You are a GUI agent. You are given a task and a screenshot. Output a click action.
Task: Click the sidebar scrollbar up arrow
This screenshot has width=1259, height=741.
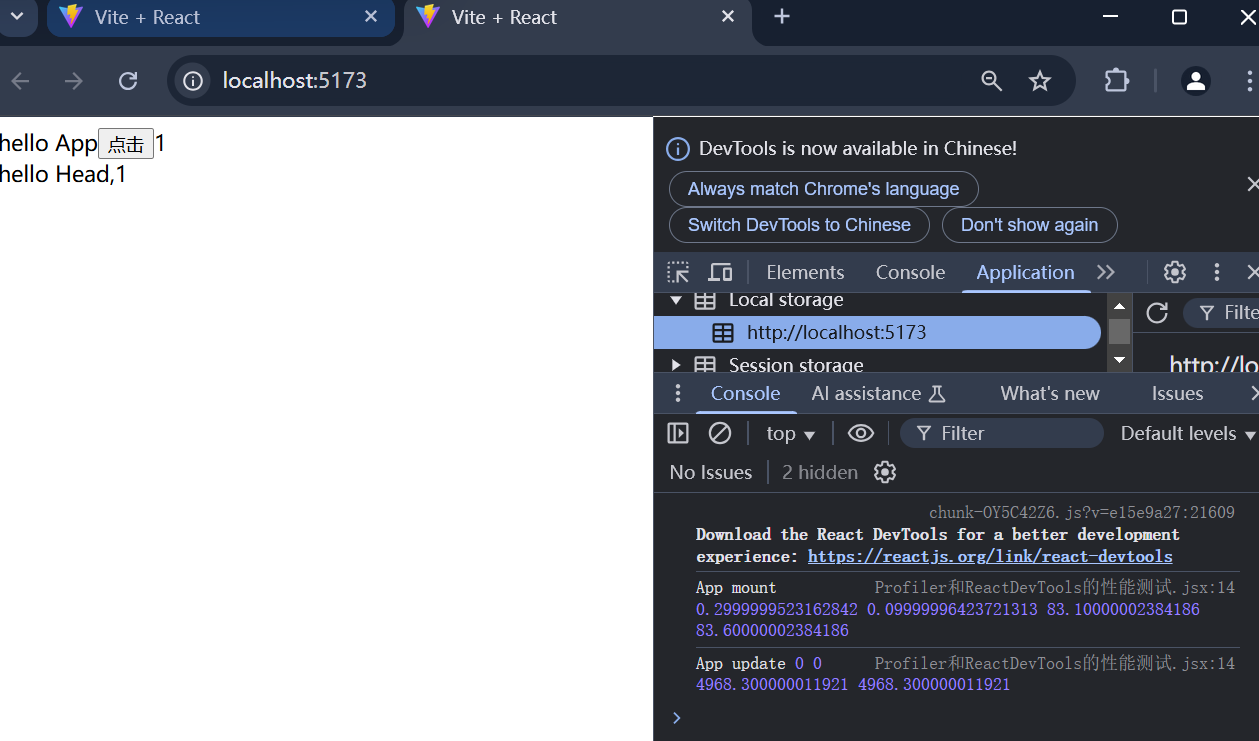point(1119,306)
